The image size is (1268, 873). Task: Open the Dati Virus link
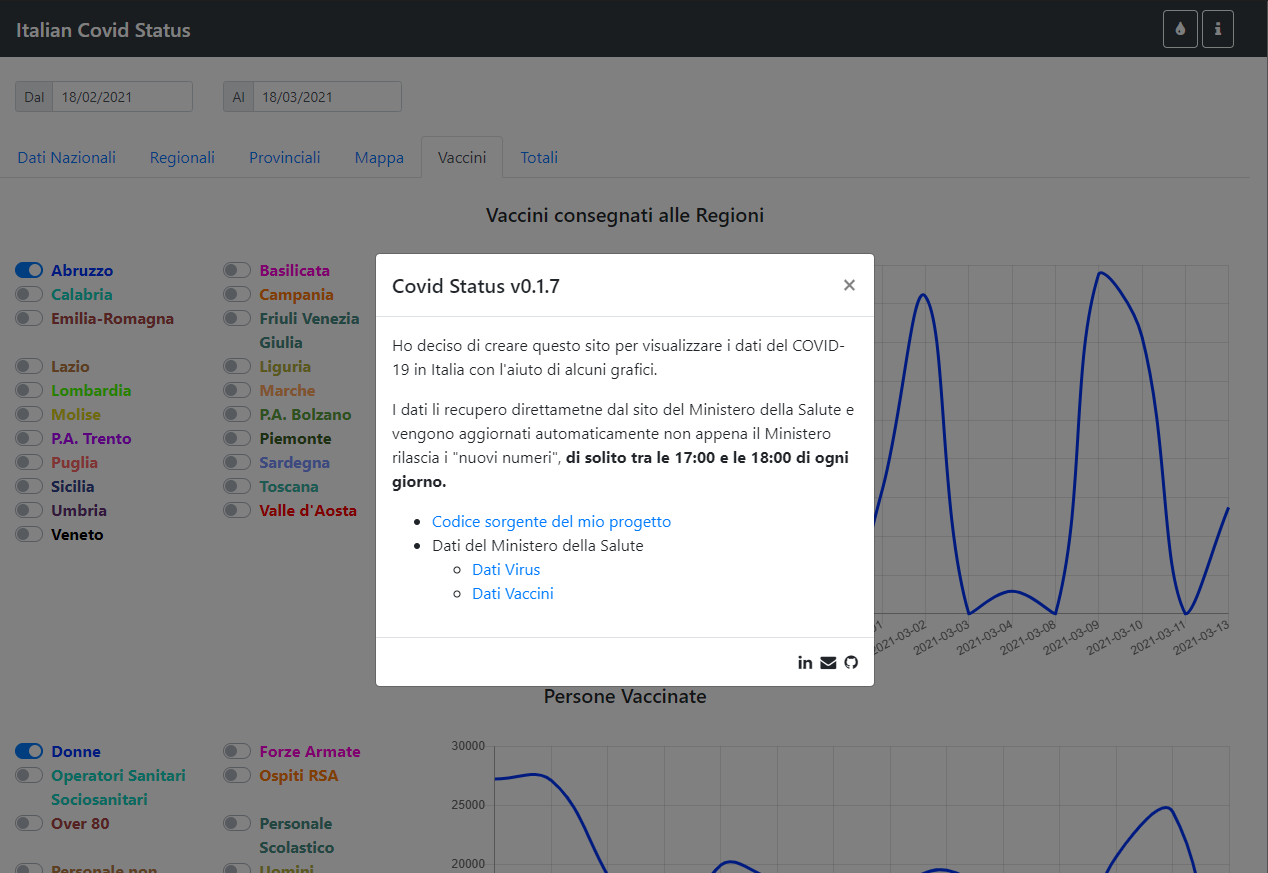506,570
